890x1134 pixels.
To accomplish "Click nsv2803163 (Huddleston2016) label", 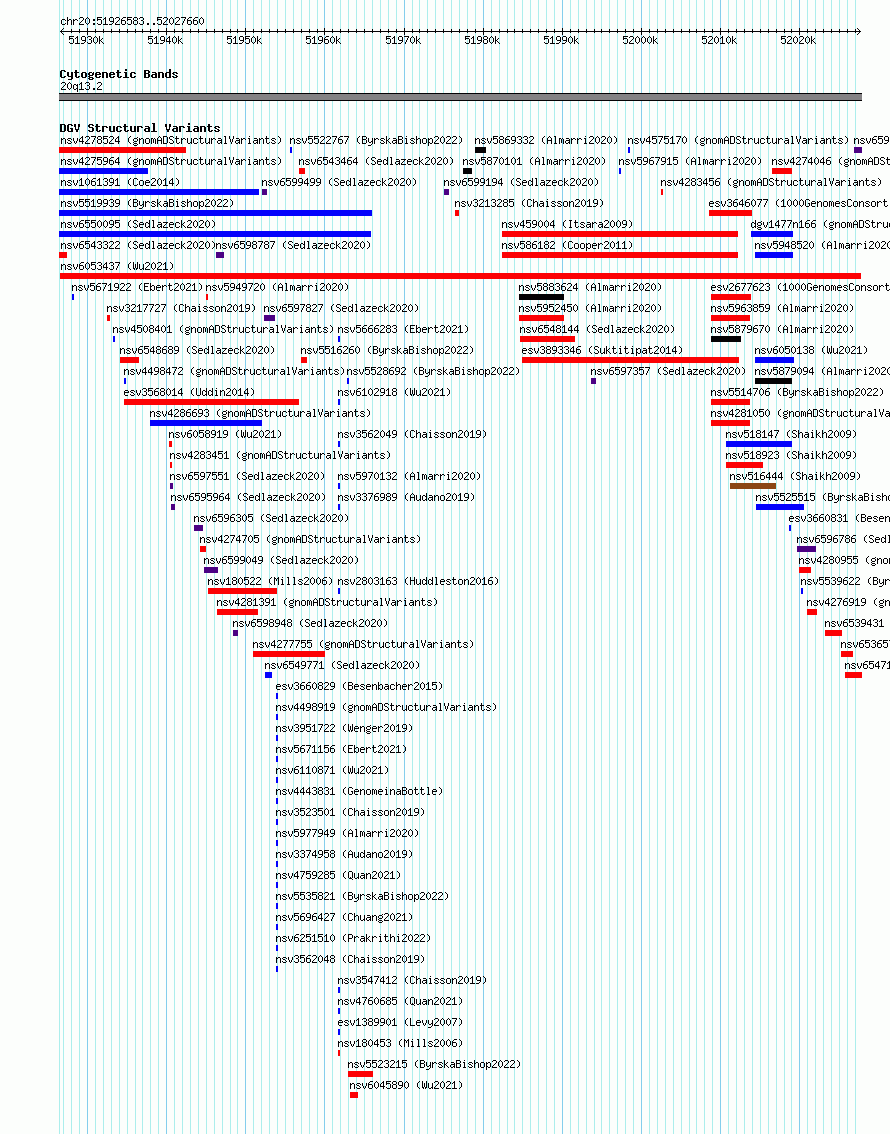I will pos(418,581).
